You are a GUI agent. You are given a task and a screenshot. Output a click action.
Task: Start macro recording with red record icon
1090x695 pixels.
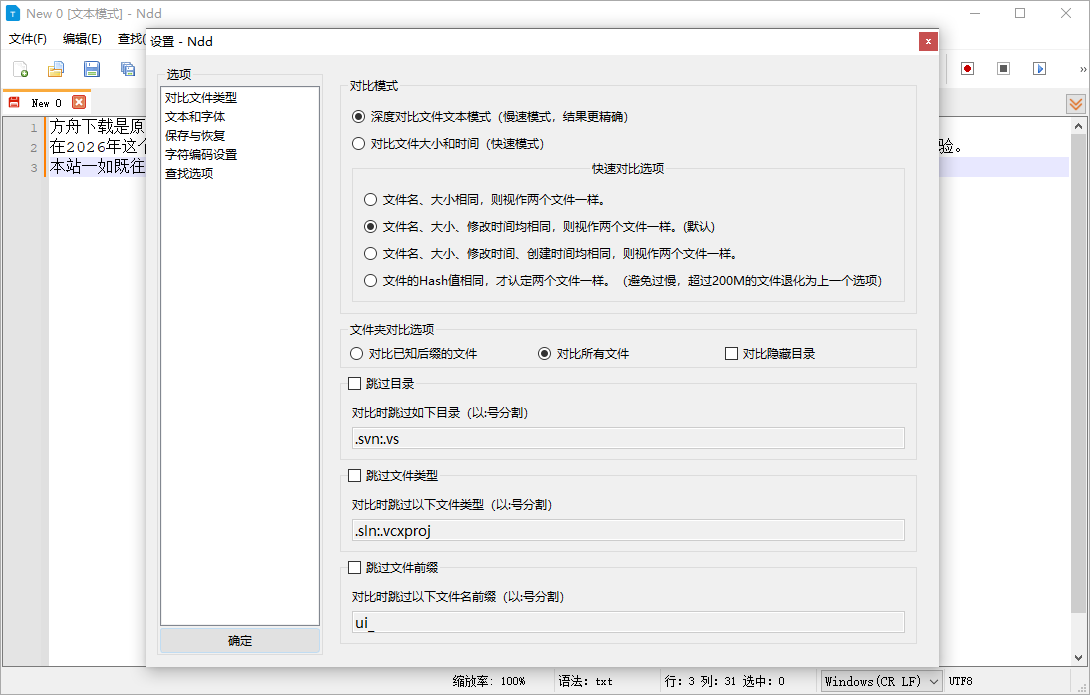pos(965,68)
